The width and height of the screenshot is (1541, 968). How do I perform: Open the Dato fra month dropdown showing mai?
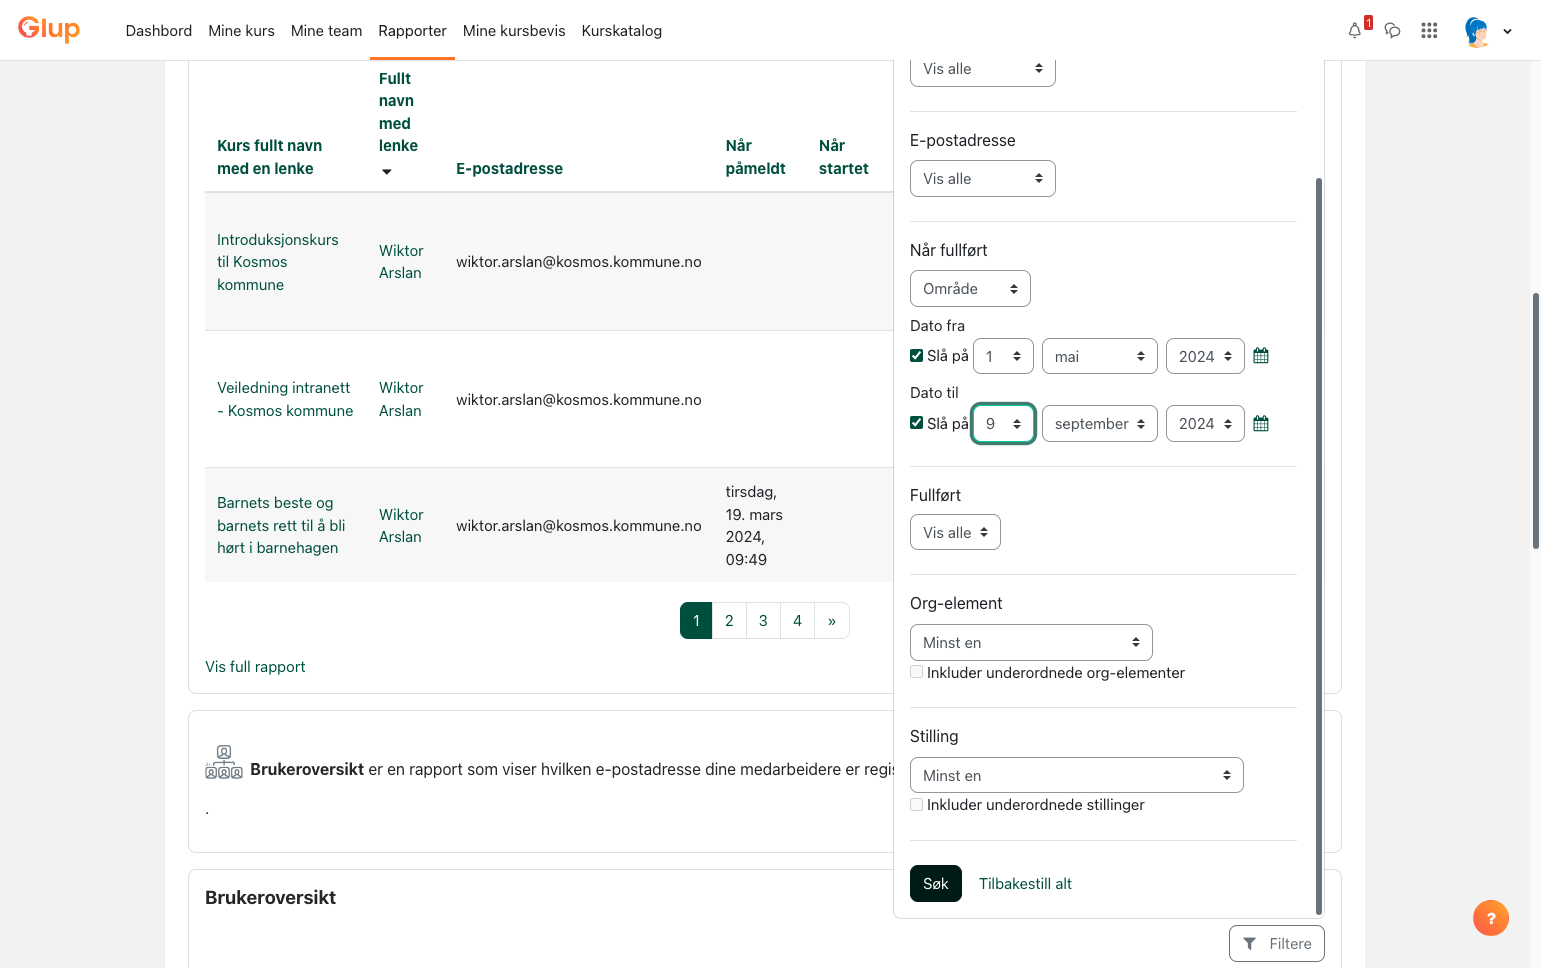point(1100,356)
